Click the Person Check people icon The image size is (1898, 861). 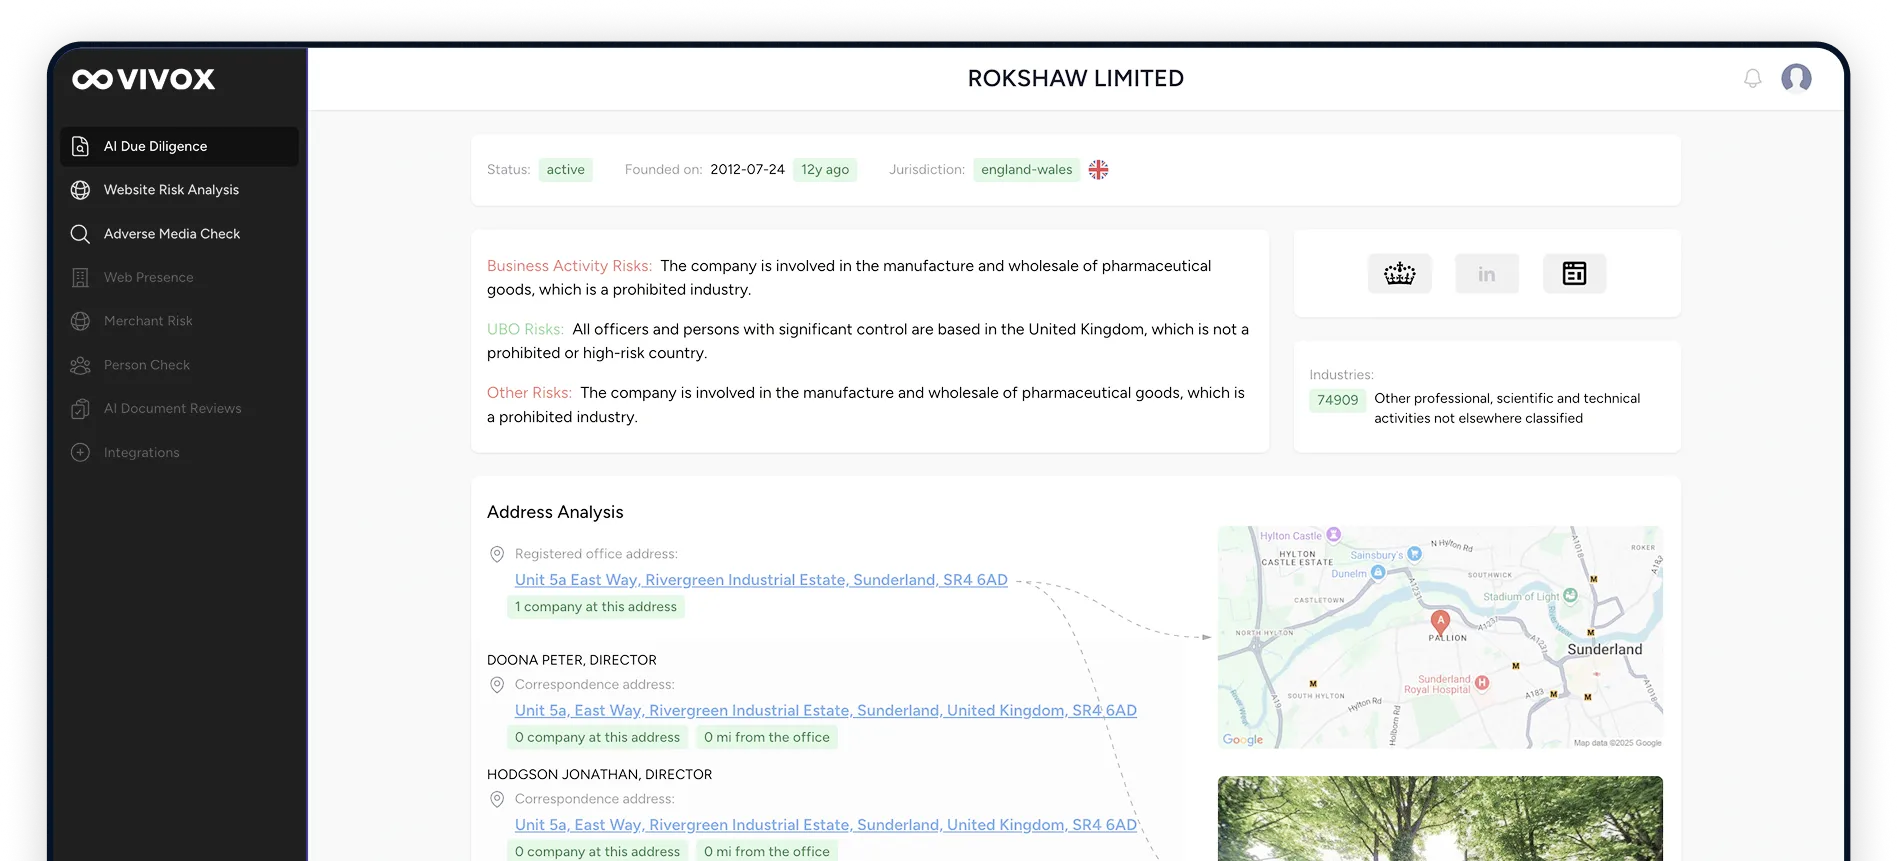[81, 365]
